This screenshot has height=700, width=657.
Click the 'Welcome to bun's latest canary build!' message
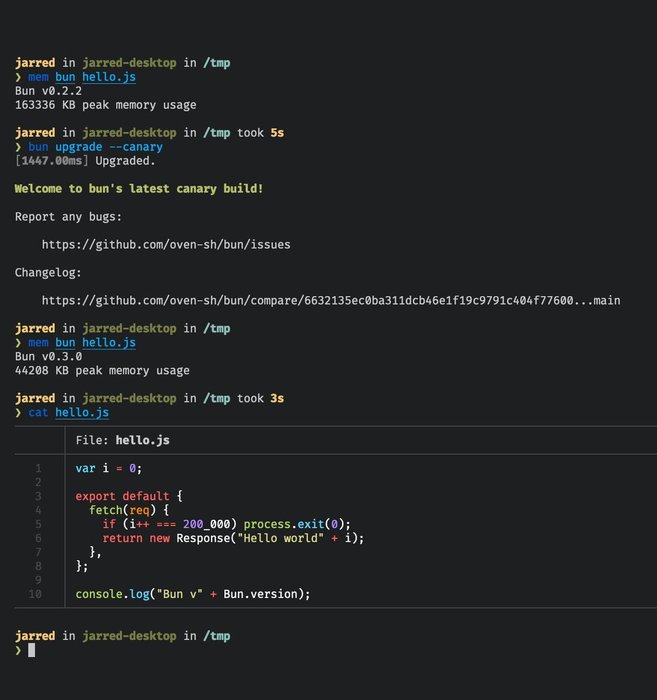pos(139,188)
